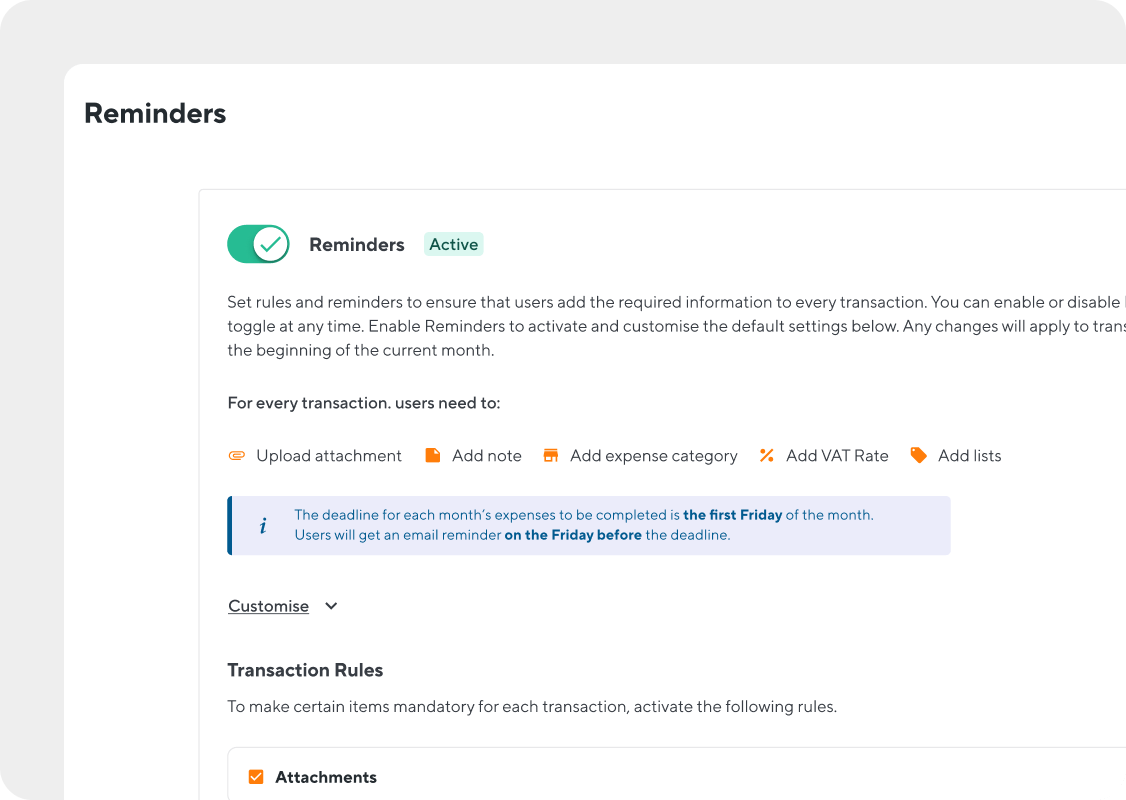
Task: Click the Reminders page title
Action: (x=155, y=113)
